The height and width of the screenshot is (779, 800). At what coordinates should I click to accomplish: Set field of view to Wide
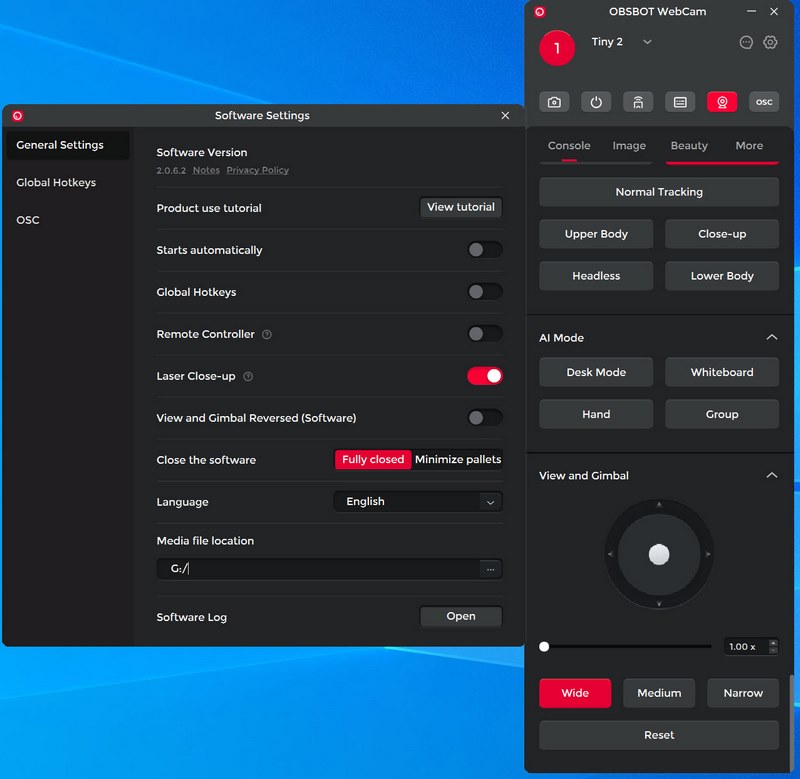click(x=575, y=693)
